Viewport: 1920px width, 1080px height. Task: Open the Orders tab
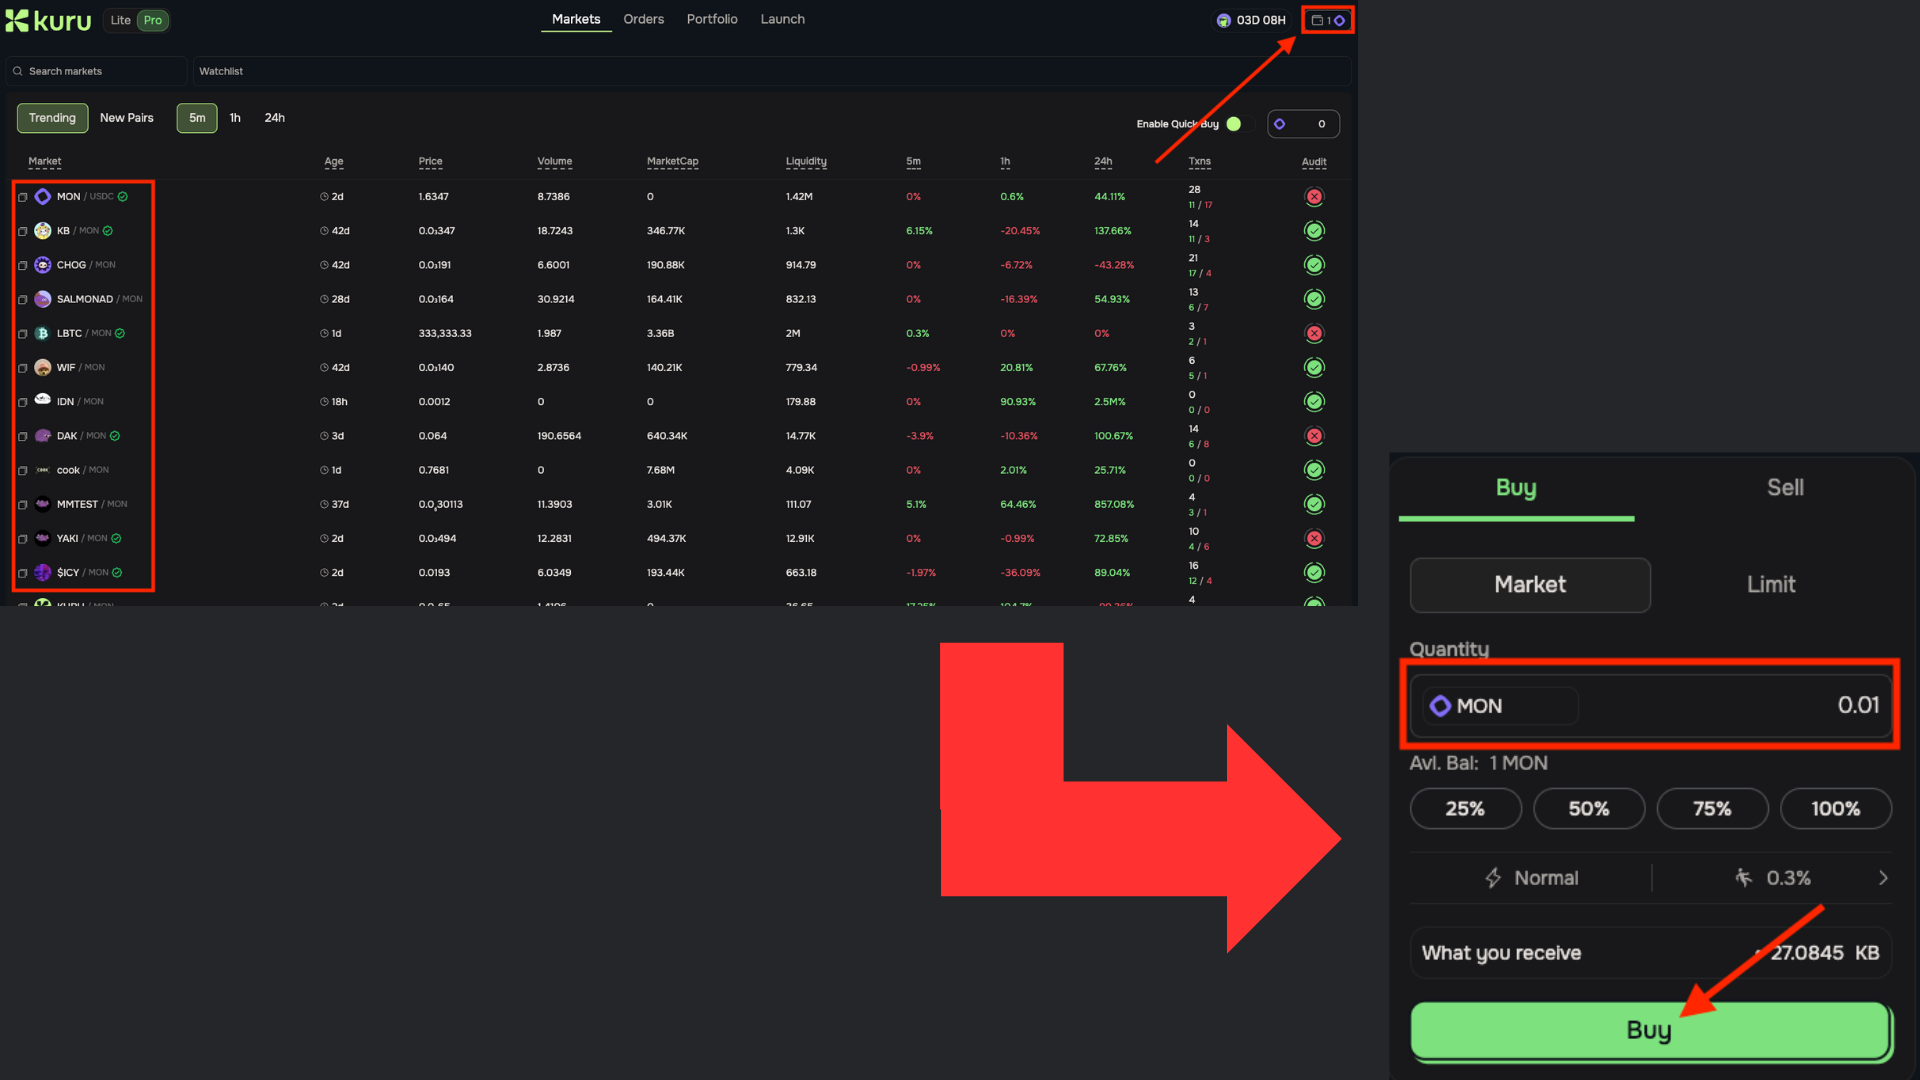coord(643,19)
